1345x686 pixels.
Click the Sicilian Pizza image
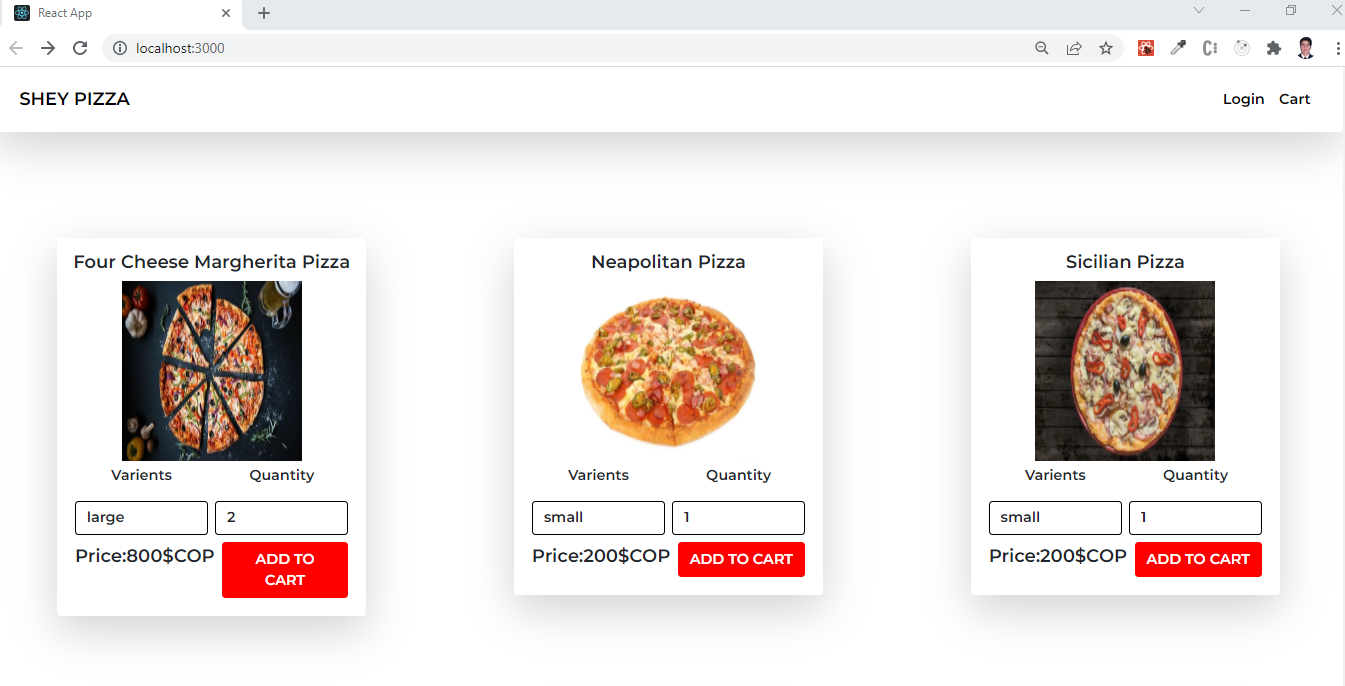[x=1124, y=370]
